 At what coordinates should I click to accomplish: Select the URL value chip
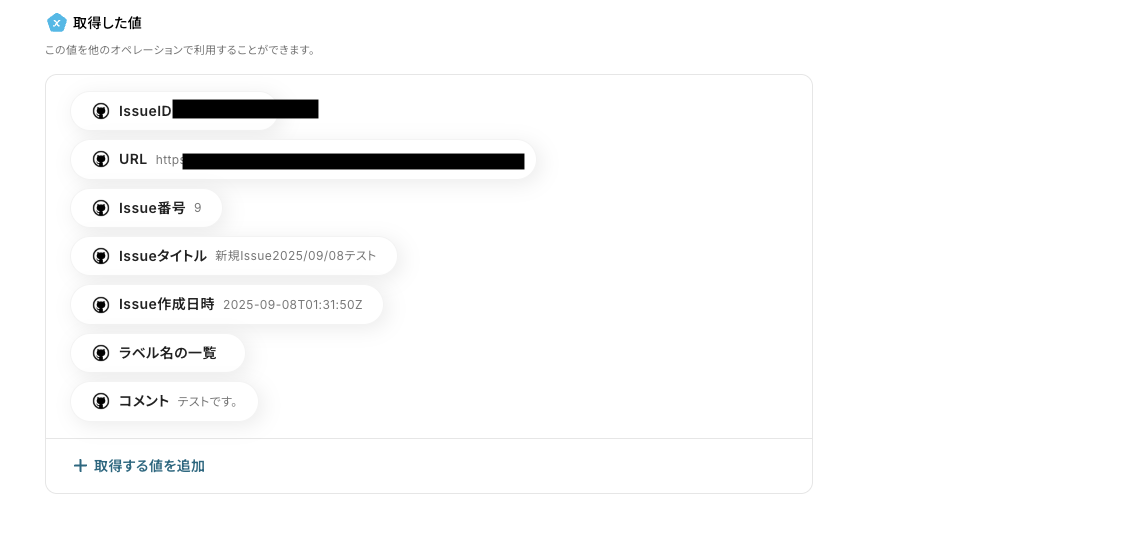(x=303, y=159)
